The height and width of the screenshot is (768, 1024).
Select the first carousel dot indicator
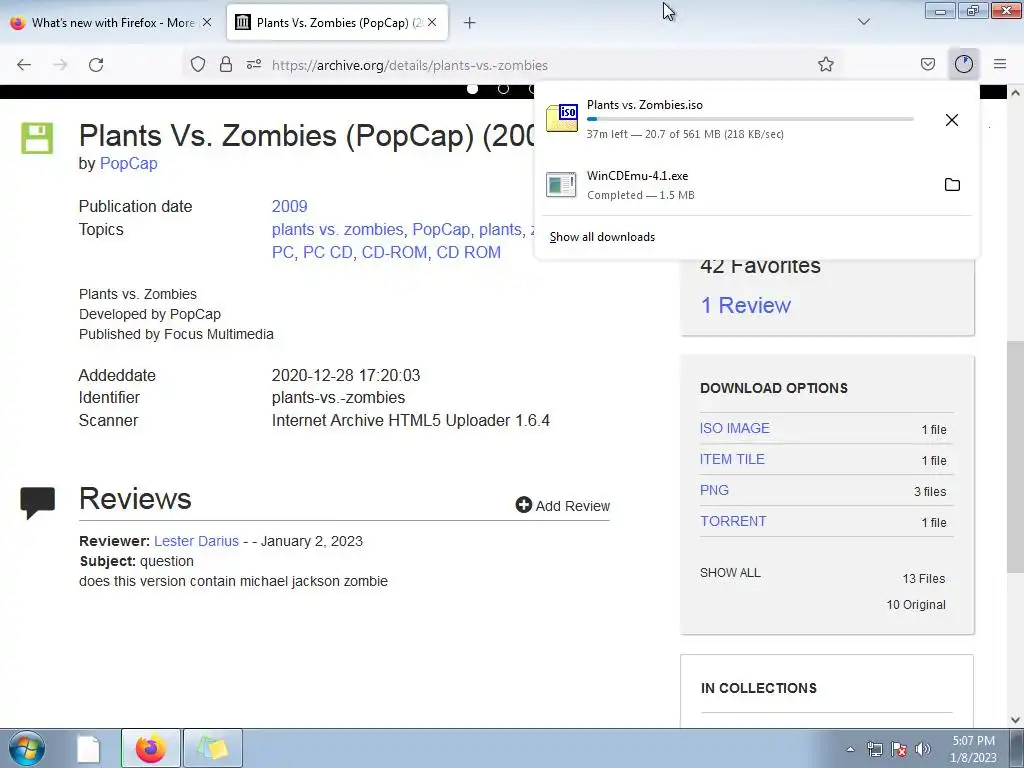(472, 89)
